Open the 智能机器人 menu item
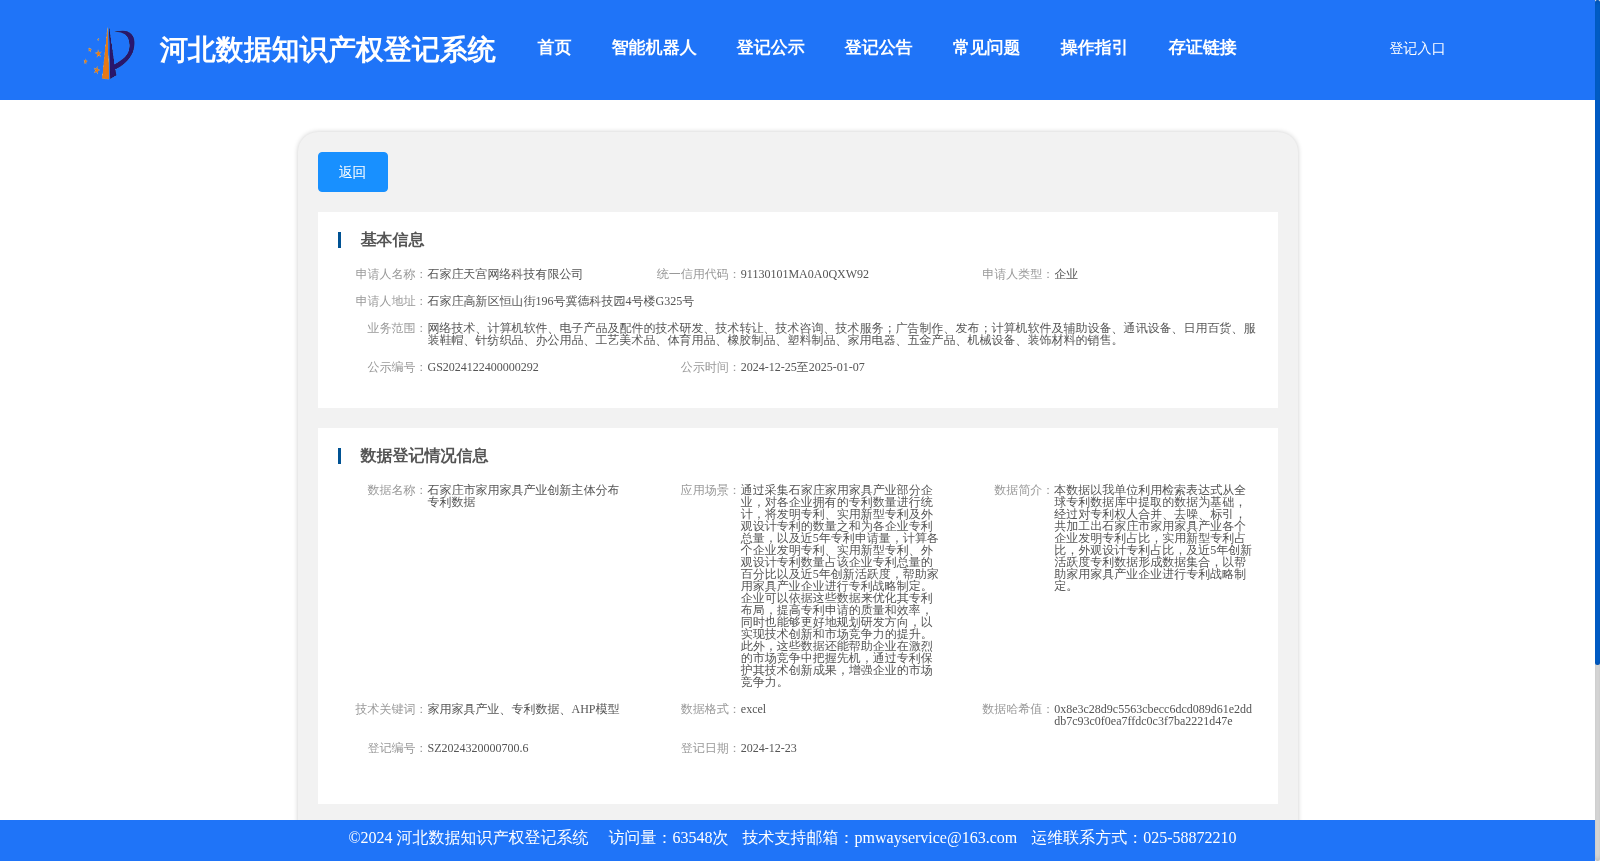The height and width of the screenshot is (861, 1600). 654,48
